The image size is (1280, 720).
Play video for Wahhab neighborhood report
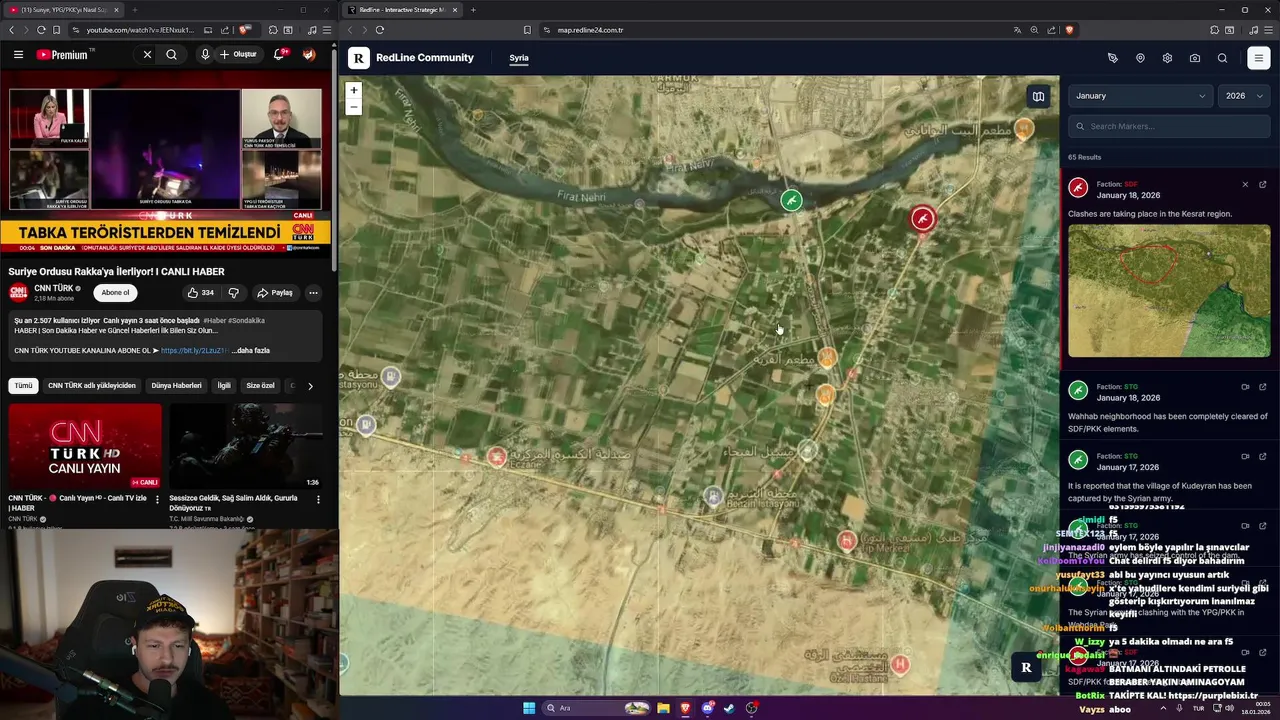pyautogui.click(x=1245, y=387)
